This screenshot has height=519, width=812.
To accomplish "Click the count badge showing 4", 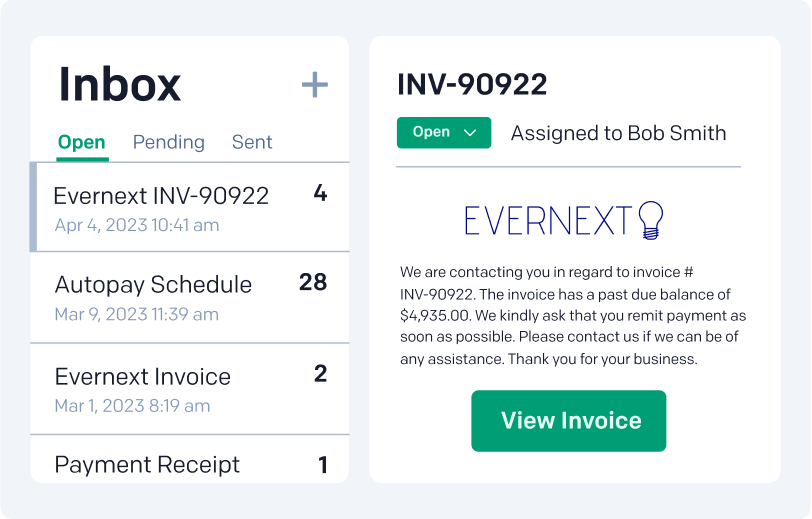I will click(x=320, y=193).
